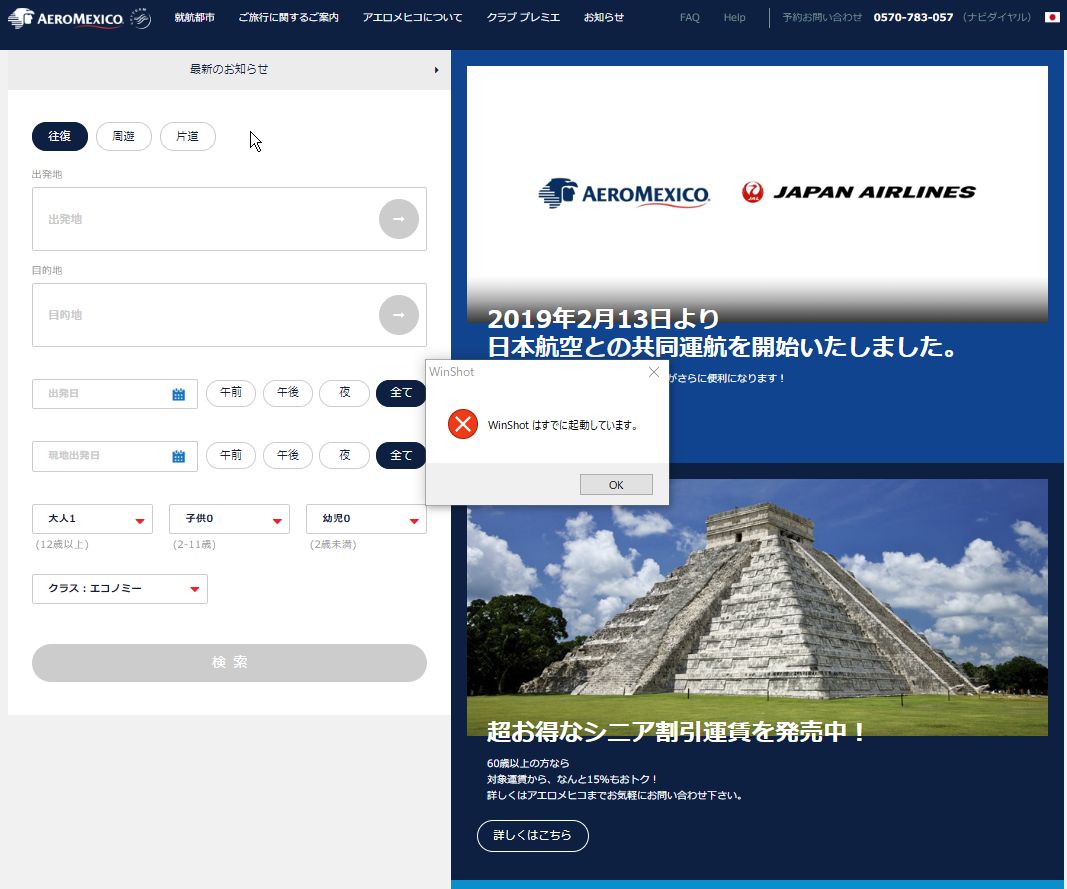This screenshot has height=889, width=1067.
Task: Click the red error icon in WinShot dialog
Action: [x=463, y=424]
